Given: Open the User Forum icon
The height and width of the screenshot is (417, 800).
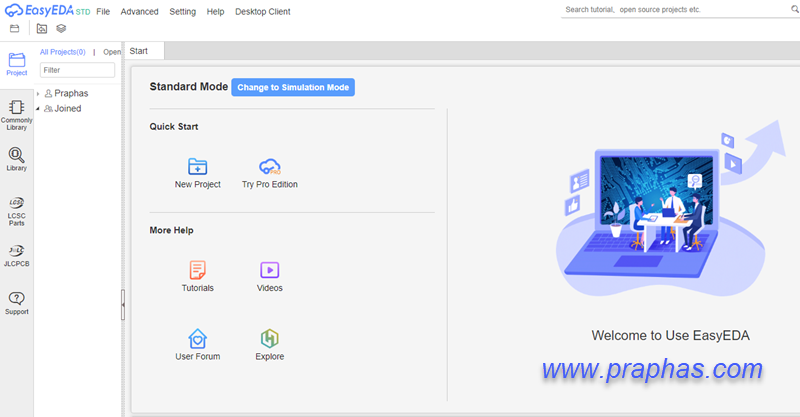Looking at the screenshot, I should click(197, 345).
